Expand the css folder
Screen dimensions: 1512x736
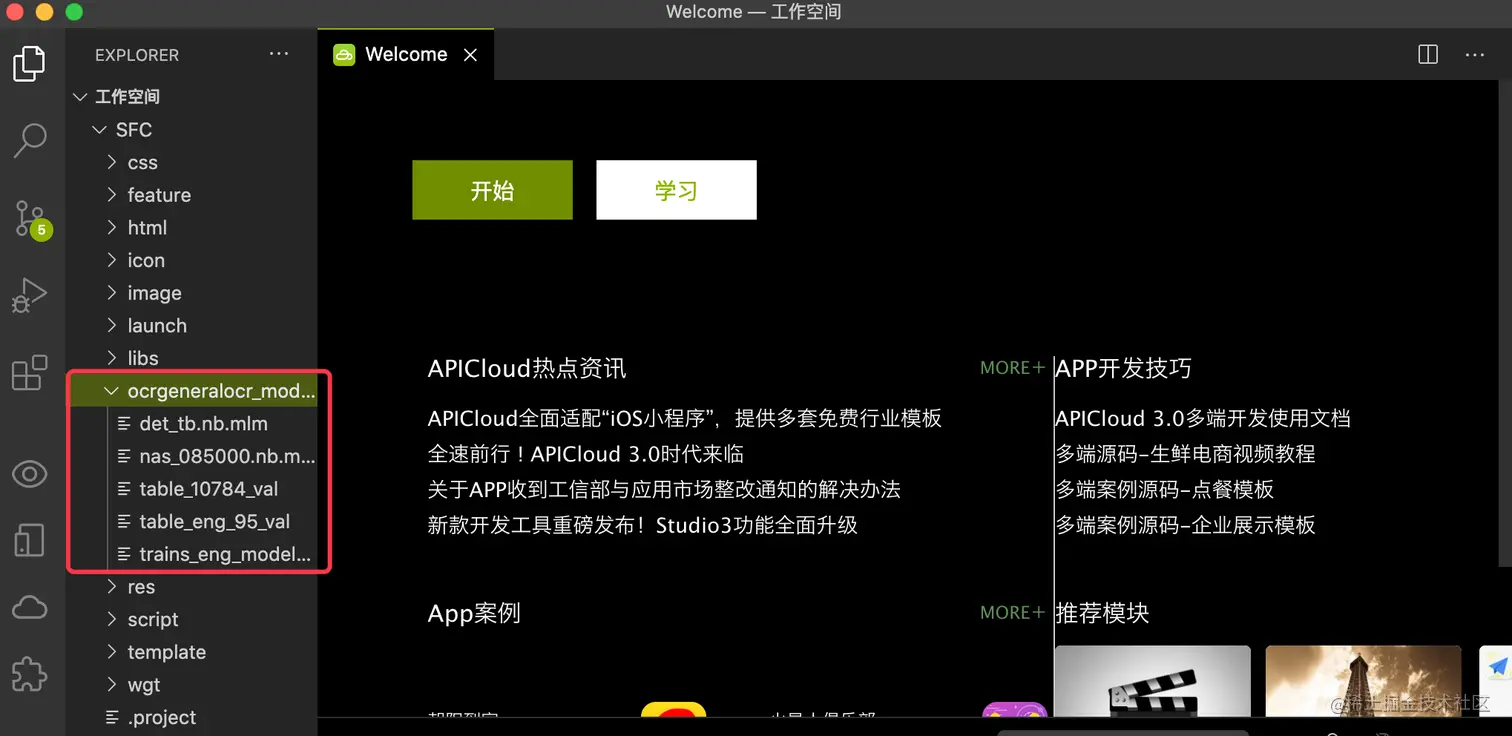(192, 163)
